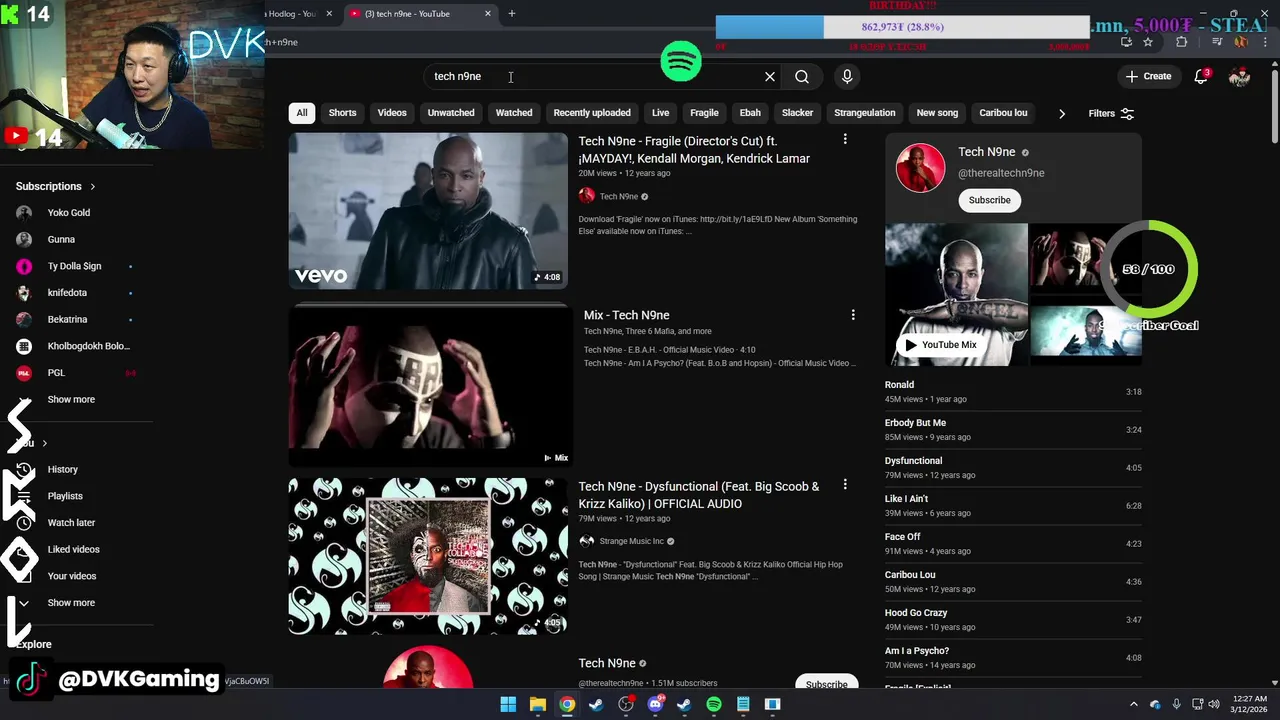Select the All filter chip
This screenshot has width=1280, height=720.
tap(302, 113)
